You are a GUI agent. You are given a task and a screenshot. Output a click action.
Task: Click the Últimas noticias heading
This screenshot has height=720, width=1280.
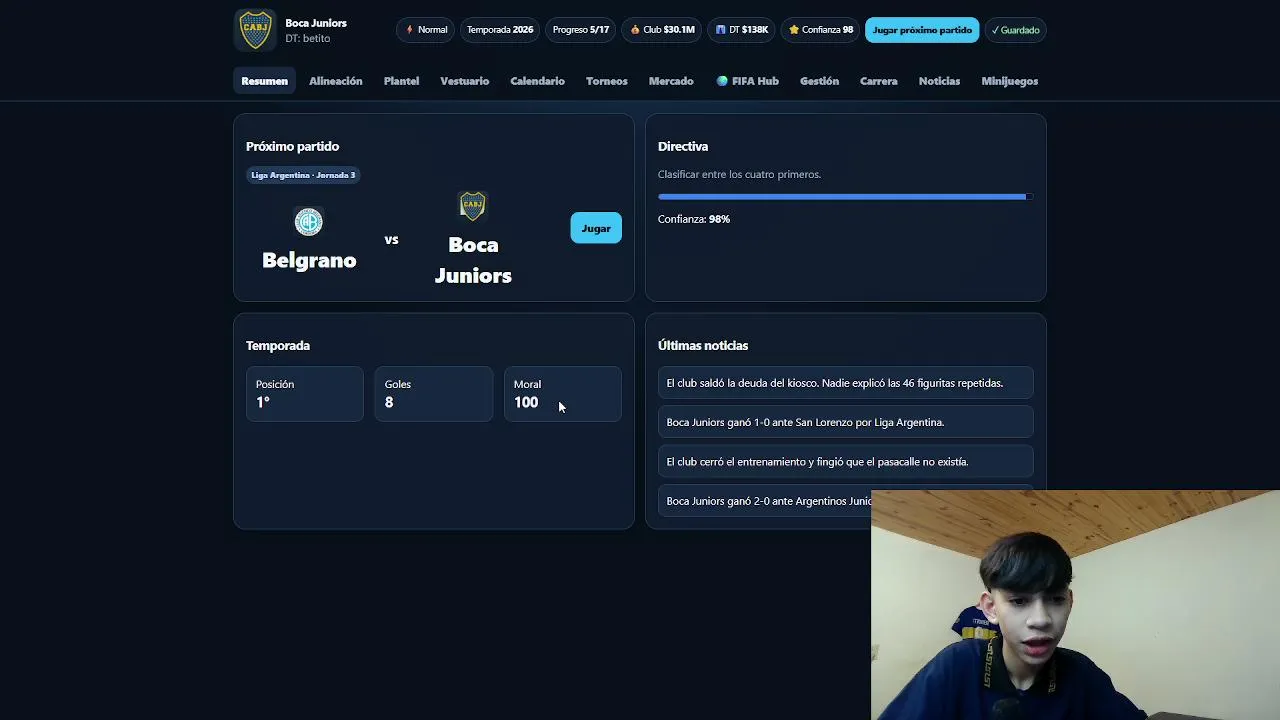click(703, 345)
